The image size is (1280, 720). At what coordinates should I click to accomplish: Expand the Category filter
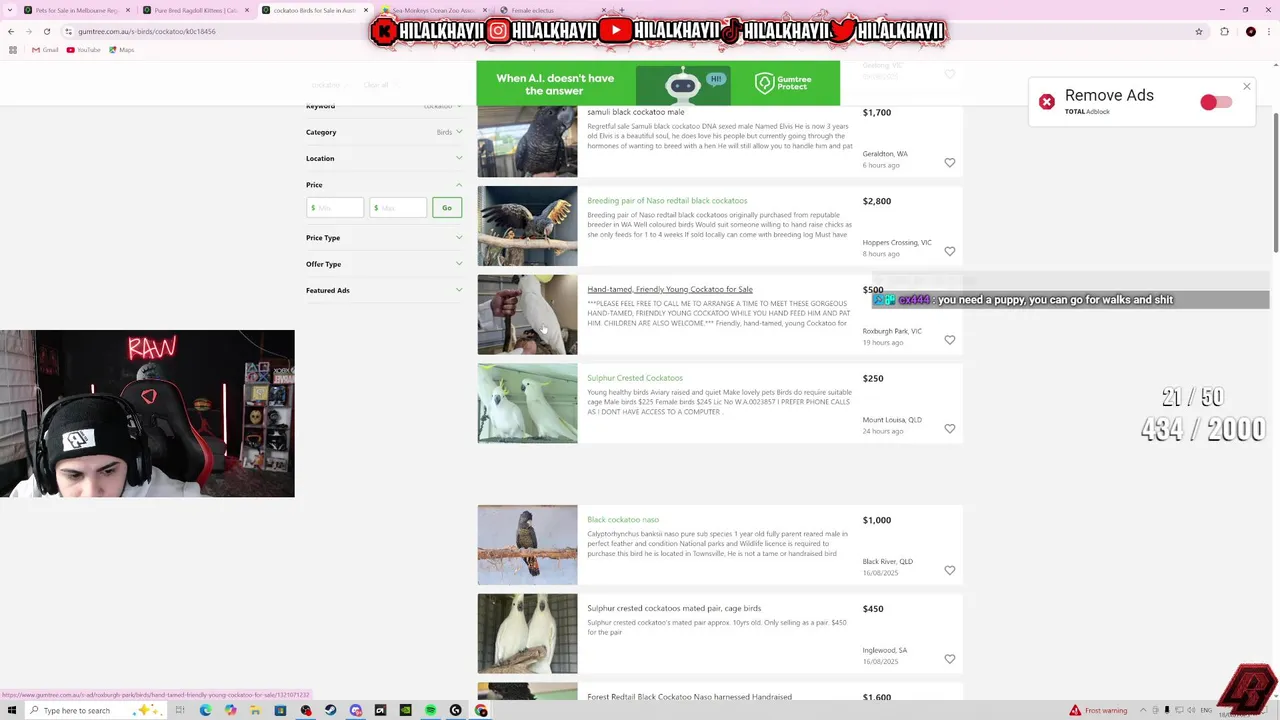point(384,132)
